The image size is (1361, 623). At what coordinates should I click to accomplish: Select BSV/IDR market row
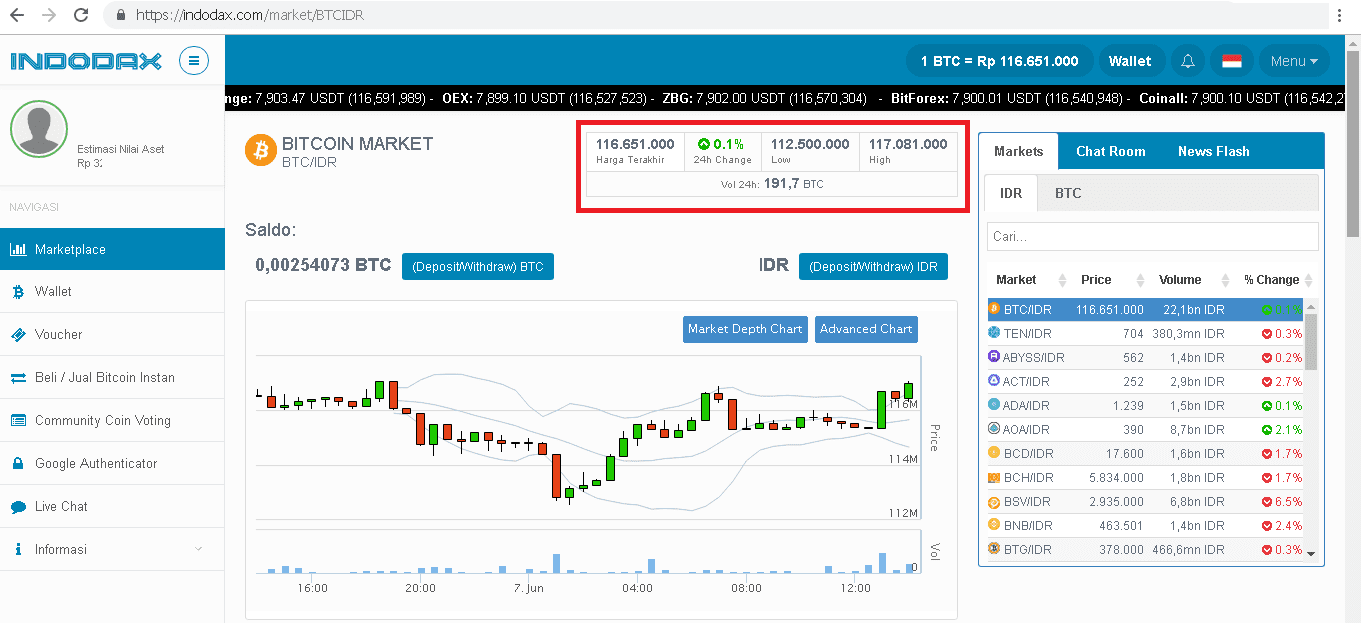tap(1146, 501)
